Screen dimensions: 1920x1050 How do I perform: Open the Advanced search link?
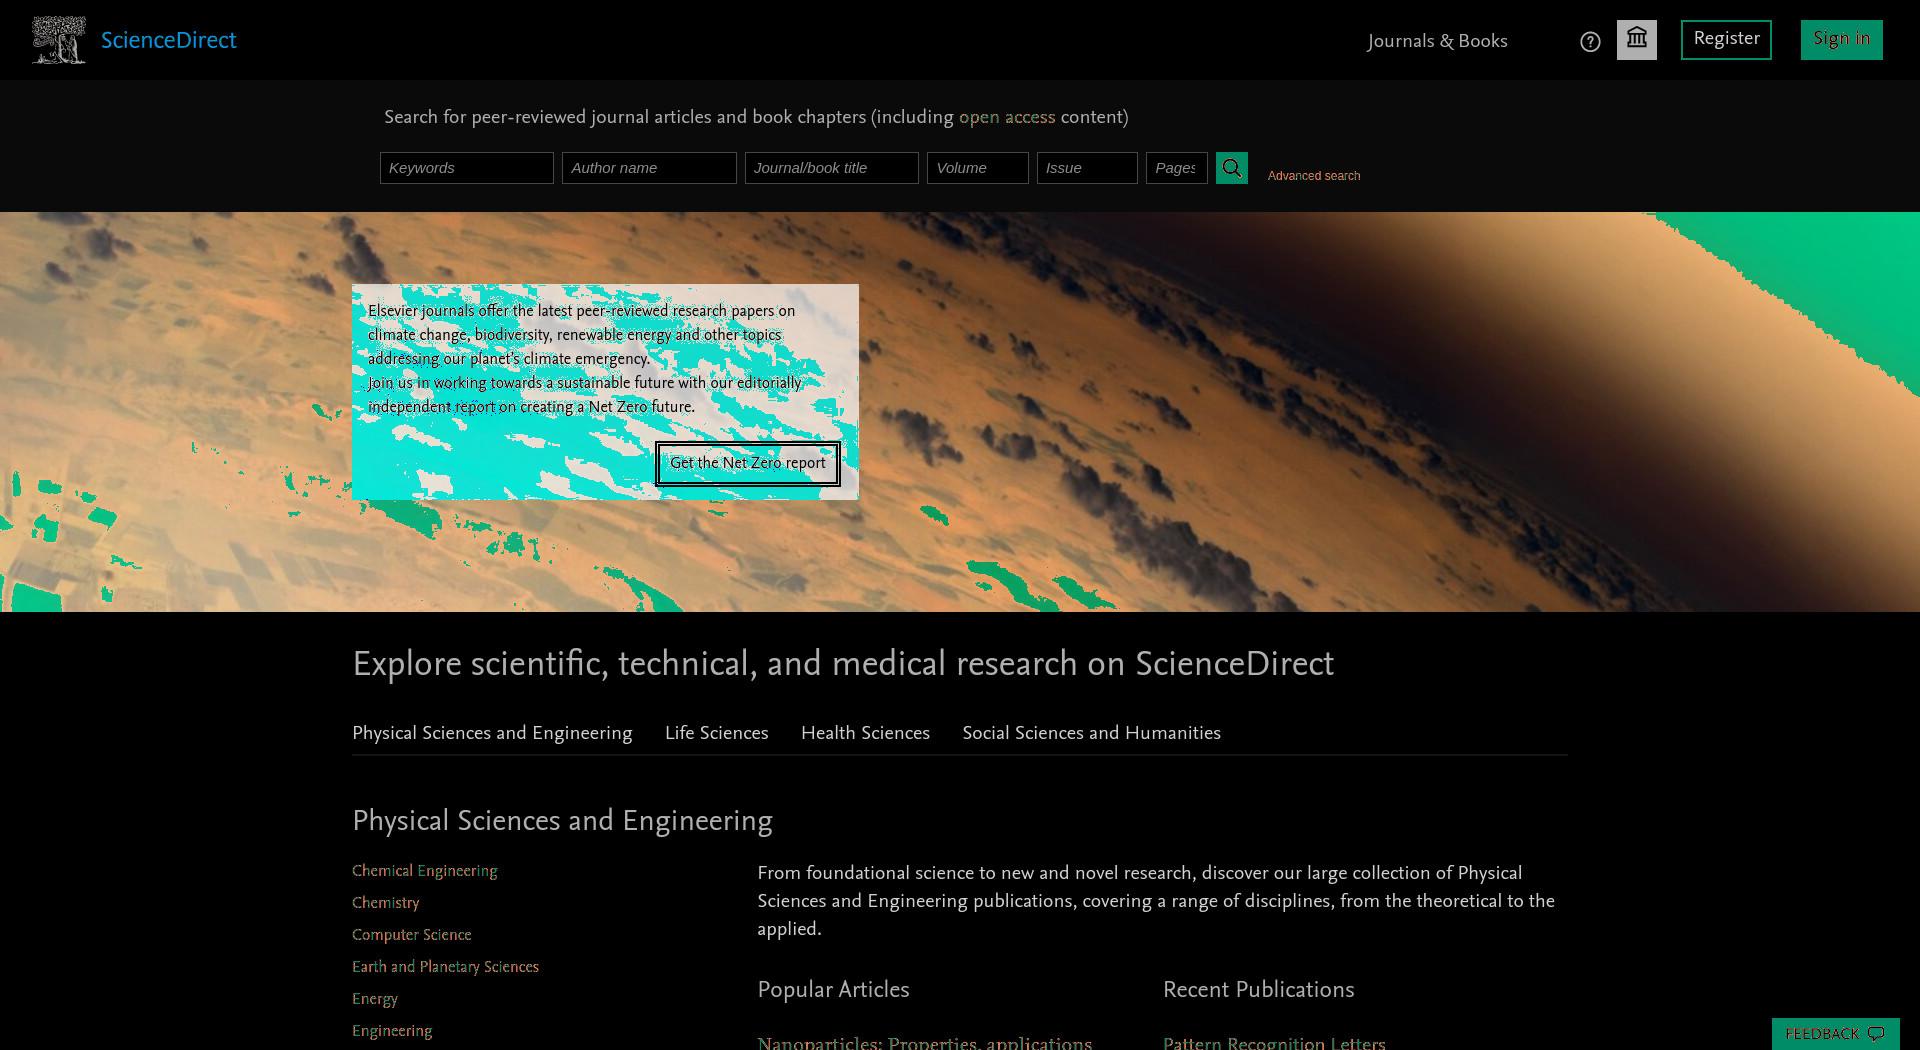pos(1314,176)
